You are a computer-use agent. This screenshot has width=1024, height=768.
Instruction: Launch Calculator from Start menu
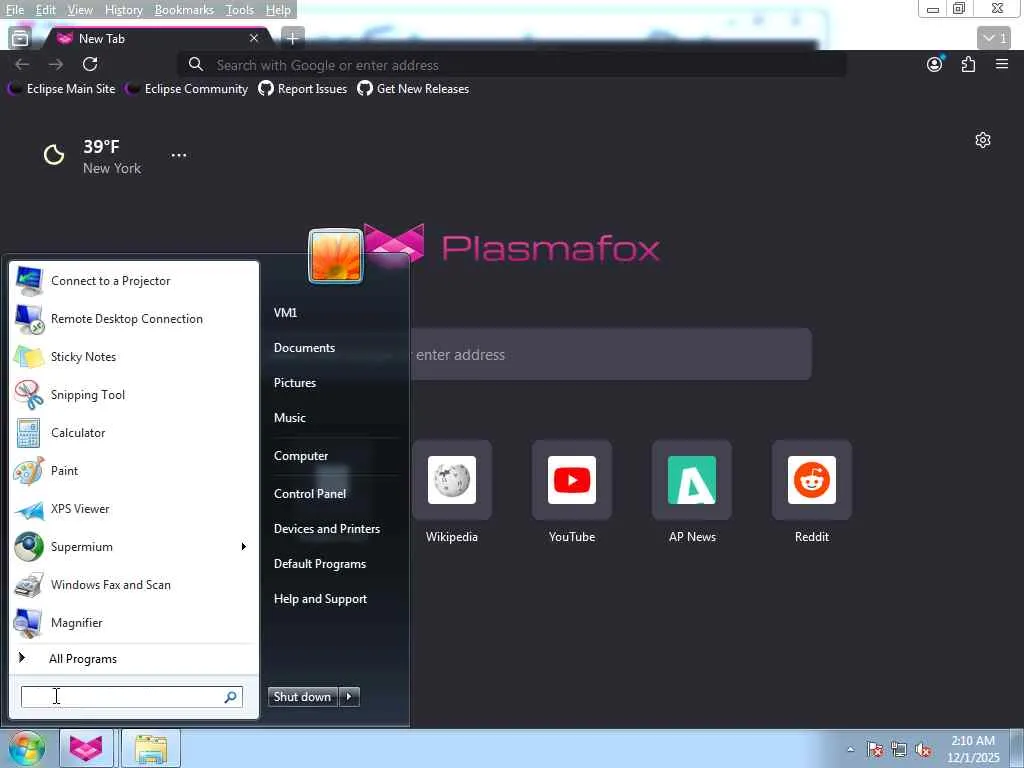pos(133,432)
